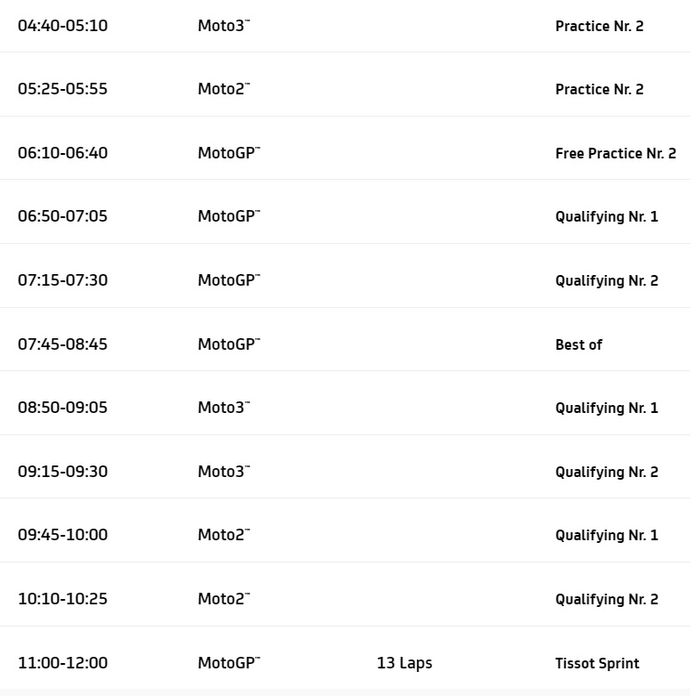The height and width of the screenshot is (696, 700).
Task: Select MotoGP Qualifying Nr. 2 label
Action: (606, 280)
